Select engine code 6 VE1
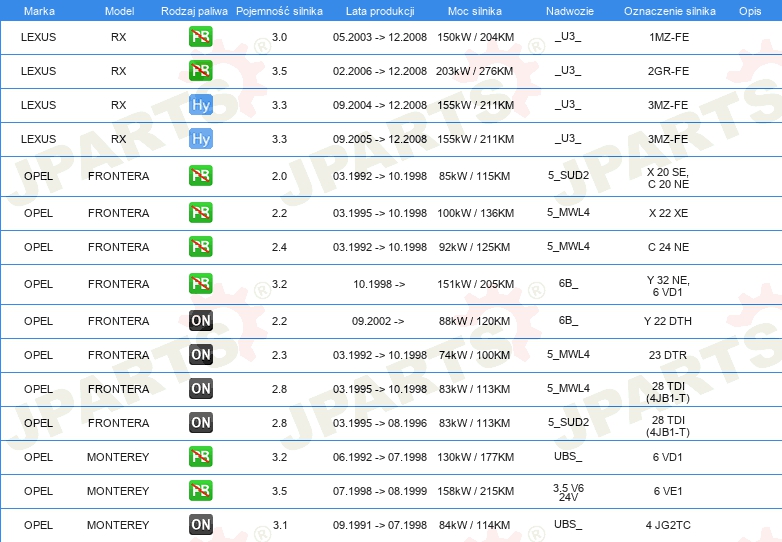This screenshot has width=782, height=542. 668,491
